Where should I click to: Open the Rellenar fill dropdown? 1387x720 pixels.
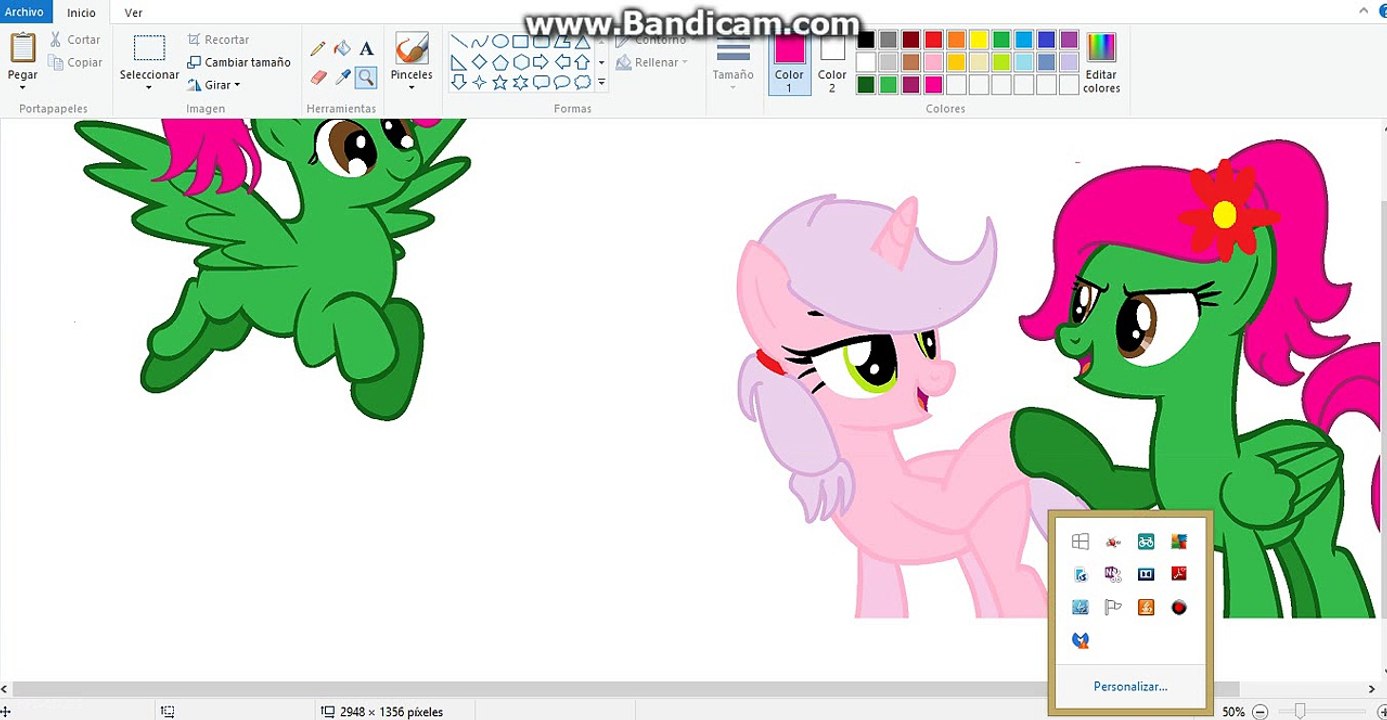point(652,62)
